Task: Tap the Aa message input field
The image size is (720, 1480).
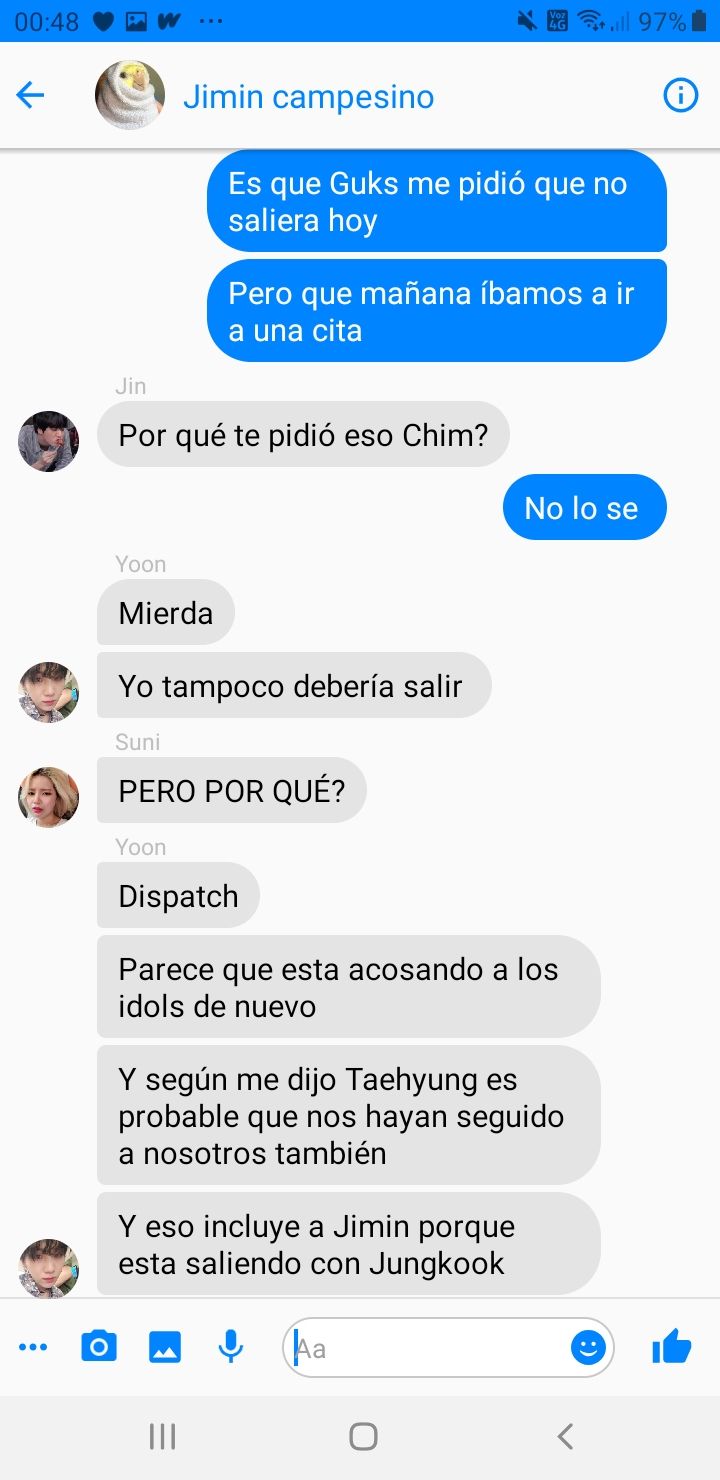Action: pos(448,1348)
